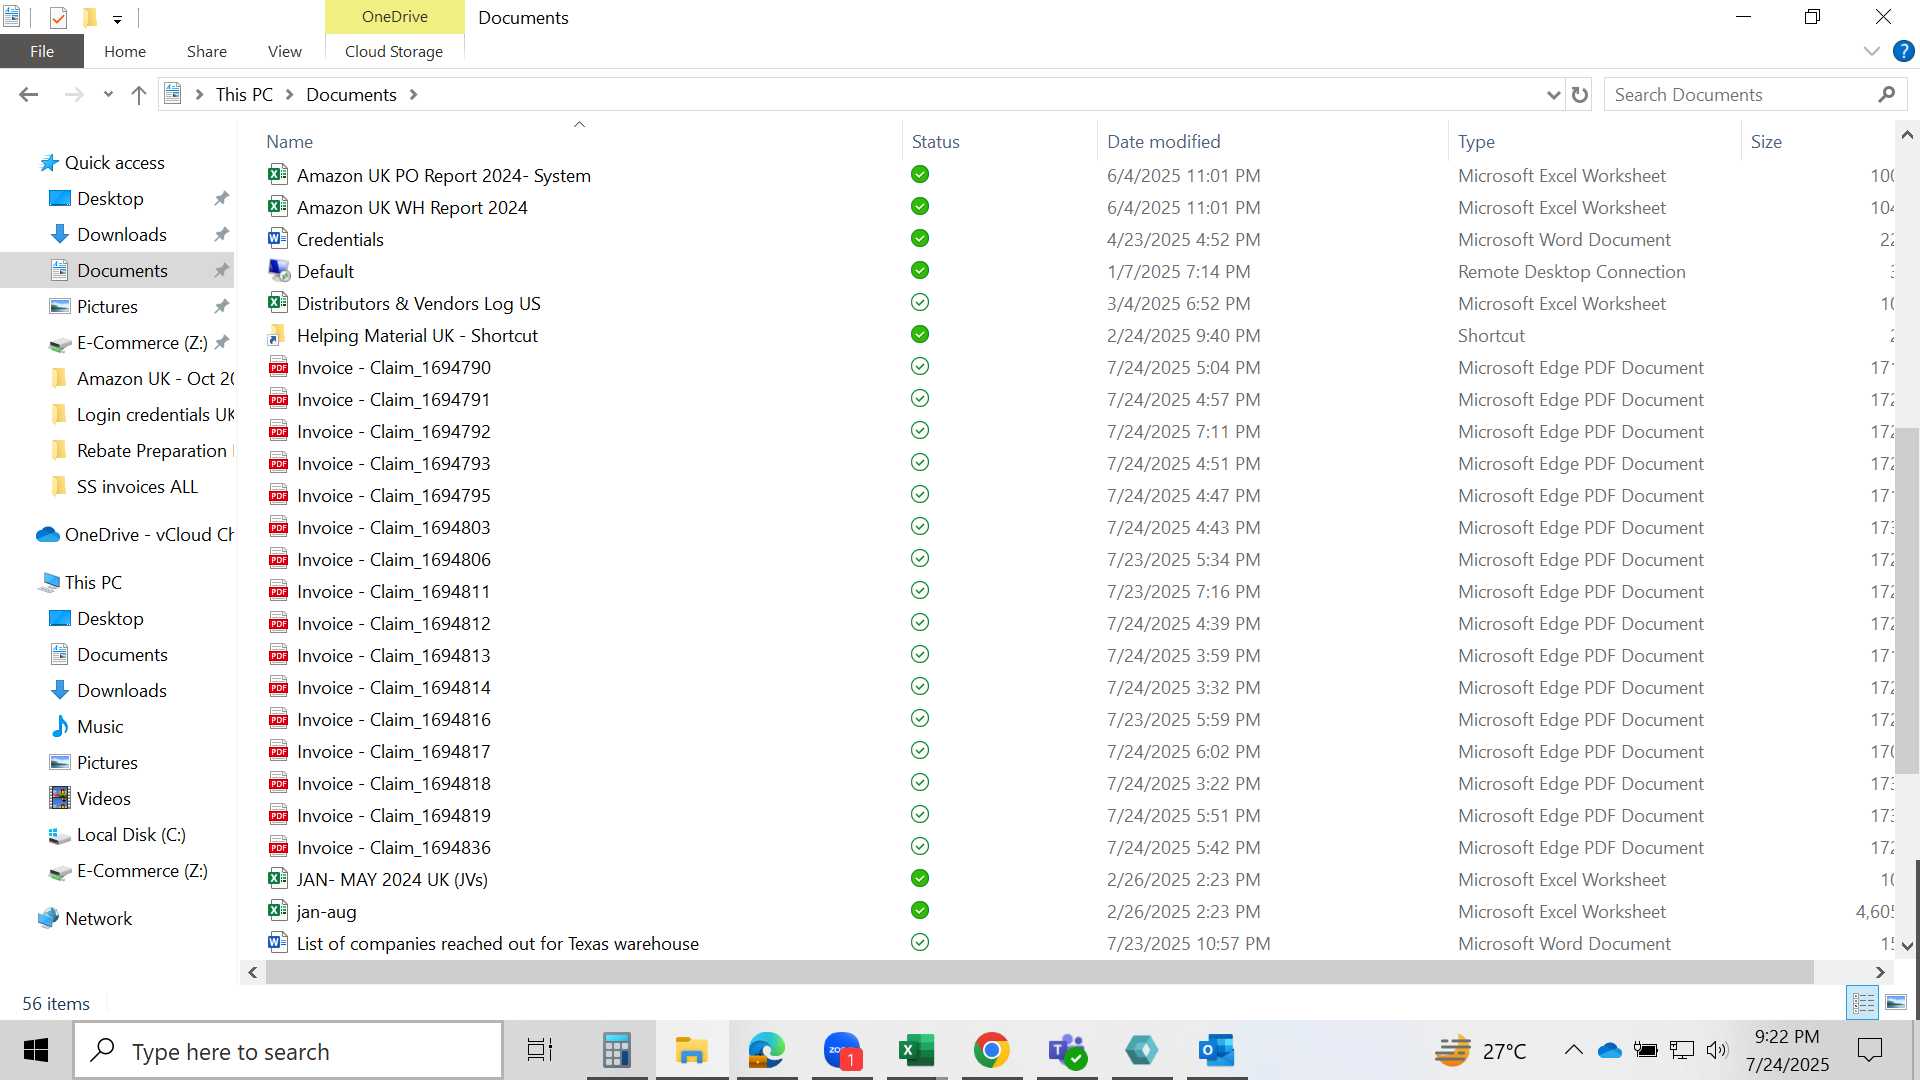Image resolution: width=1920 pixels, height=1080 pixels.
Task: Expand the ribbon with the chevron
Action: [x=1871, y=51]
